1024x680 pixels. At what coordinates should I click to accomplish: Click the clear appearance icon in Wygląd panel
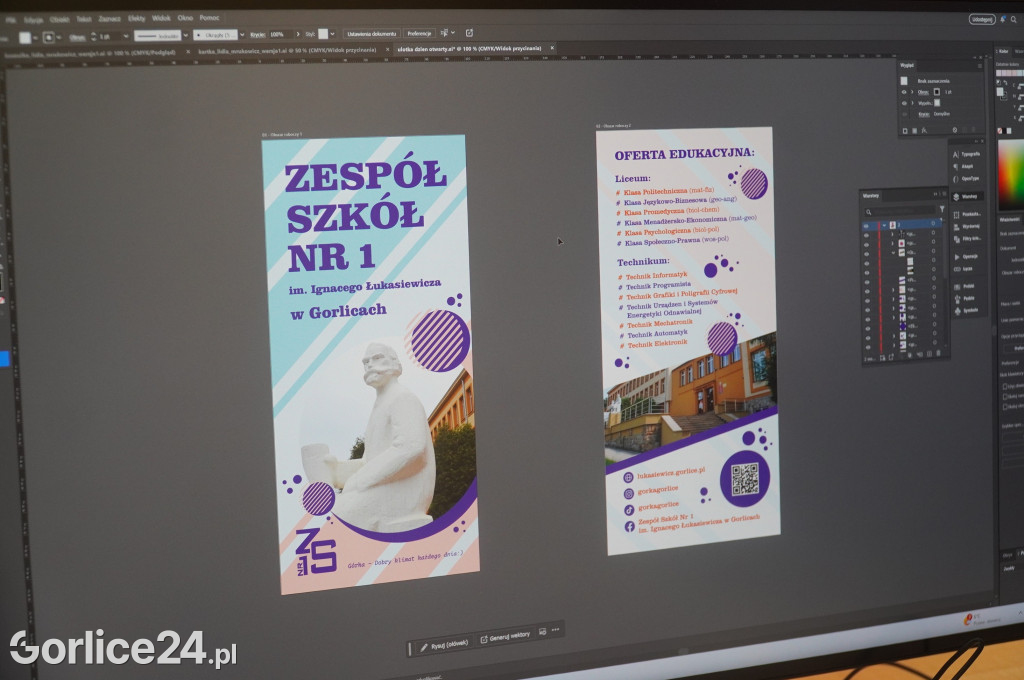tap(955, 130)
